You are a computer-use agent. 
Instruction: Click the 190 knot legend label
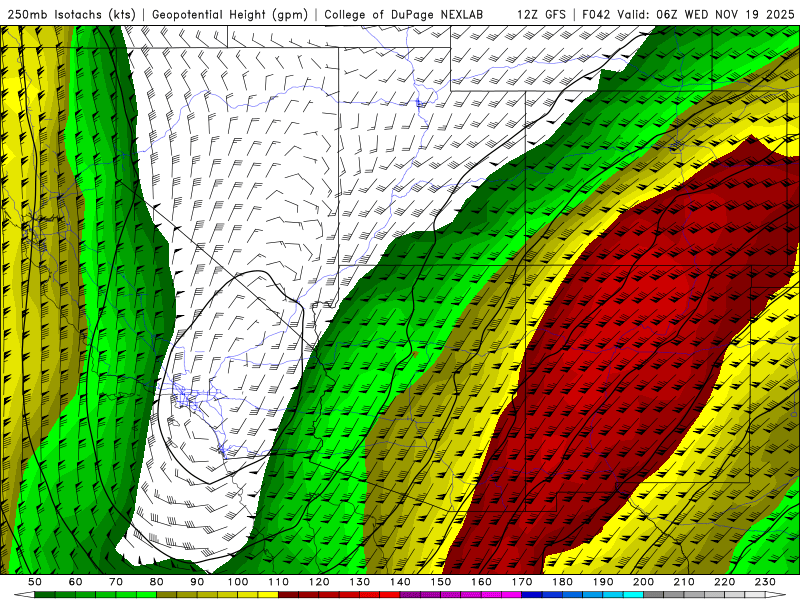[x=603, y=582]
